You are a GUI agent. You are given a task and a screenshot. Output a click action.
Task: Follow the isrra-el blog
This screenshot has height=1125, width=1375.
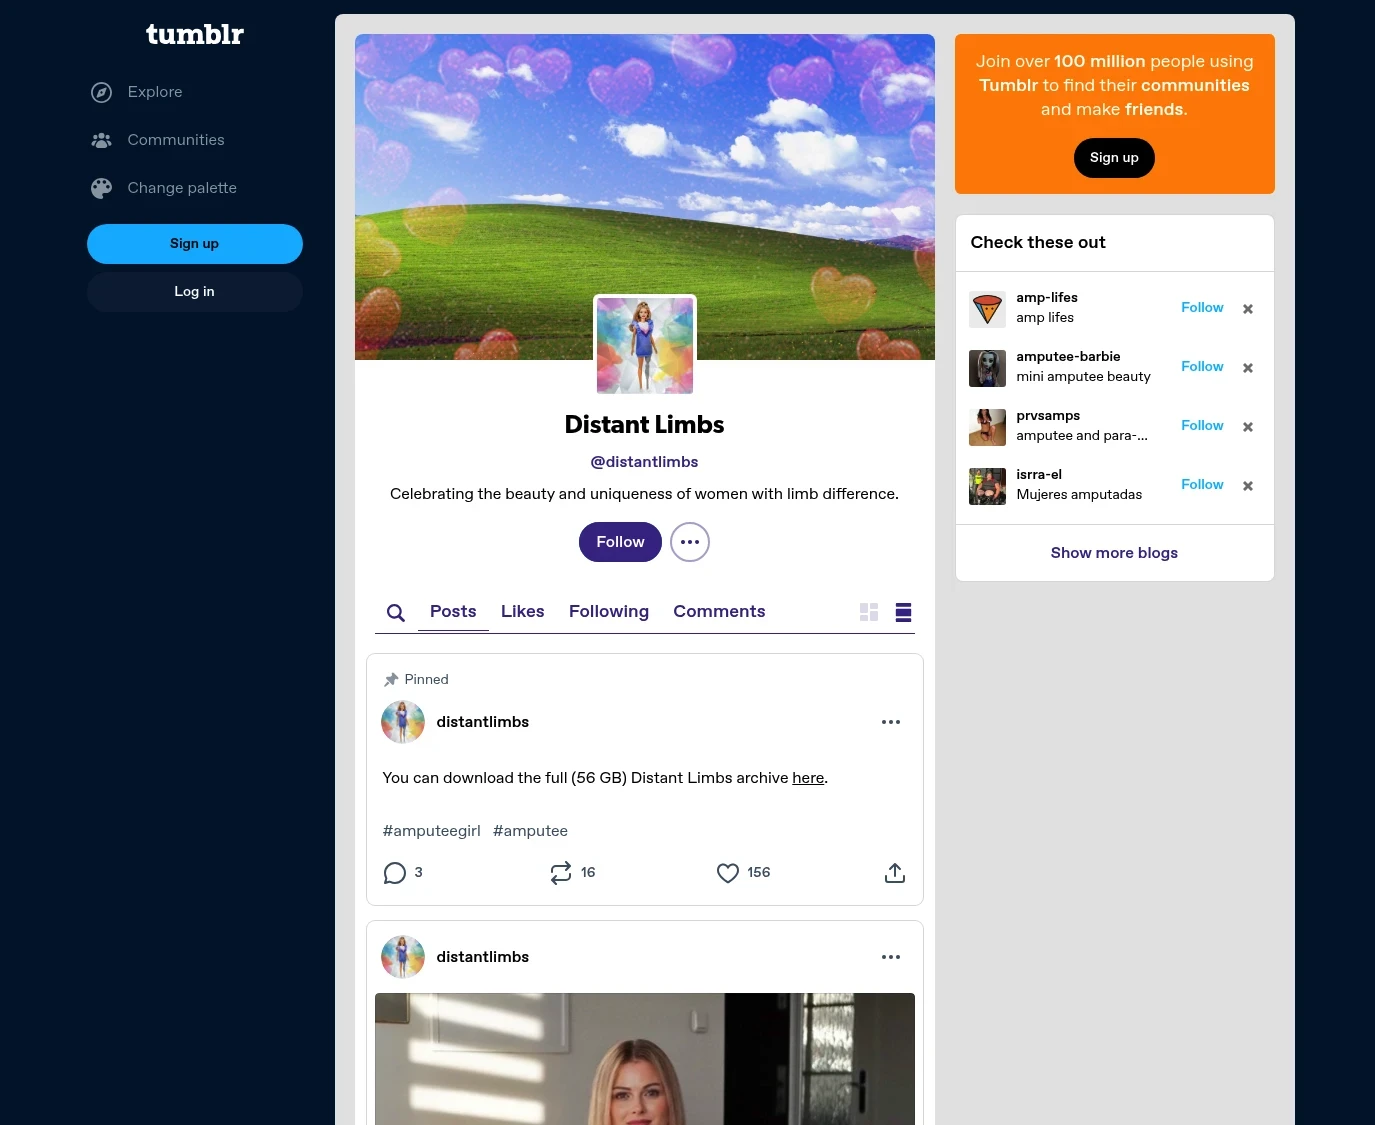pyautogui.click(x=1202, y=485)
